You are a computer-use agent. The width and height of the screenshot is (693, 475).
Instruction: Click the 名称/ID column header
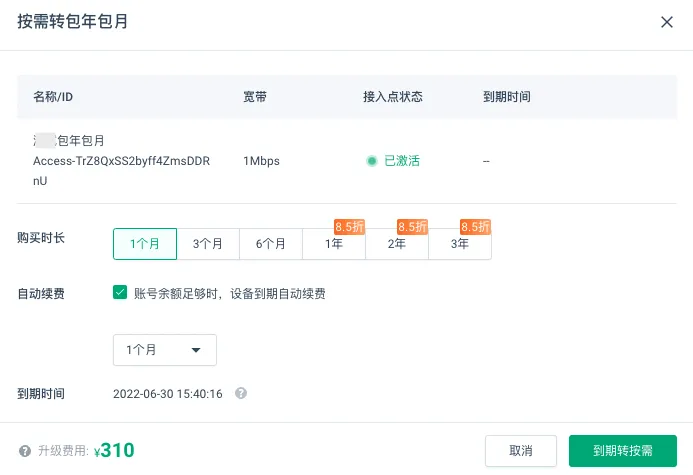coord(53,97)
